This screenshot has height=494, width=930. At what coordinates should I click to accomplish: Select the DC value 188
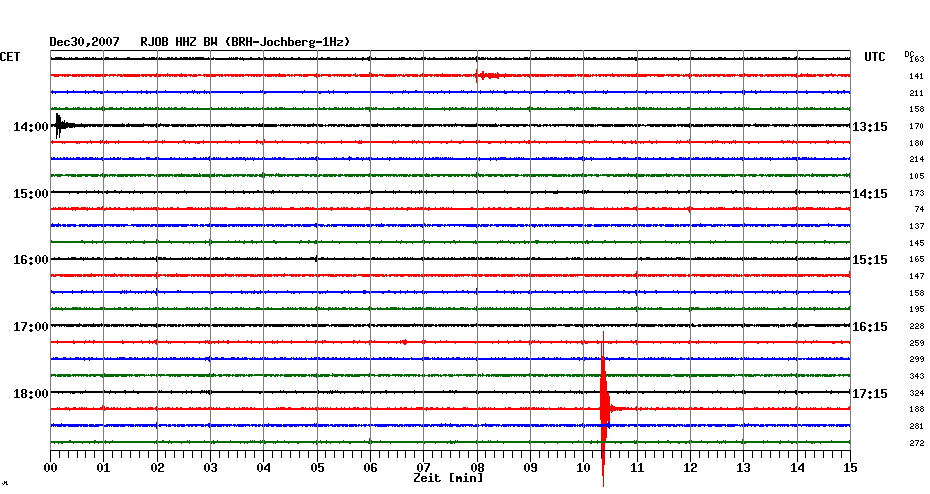point(916,409)
